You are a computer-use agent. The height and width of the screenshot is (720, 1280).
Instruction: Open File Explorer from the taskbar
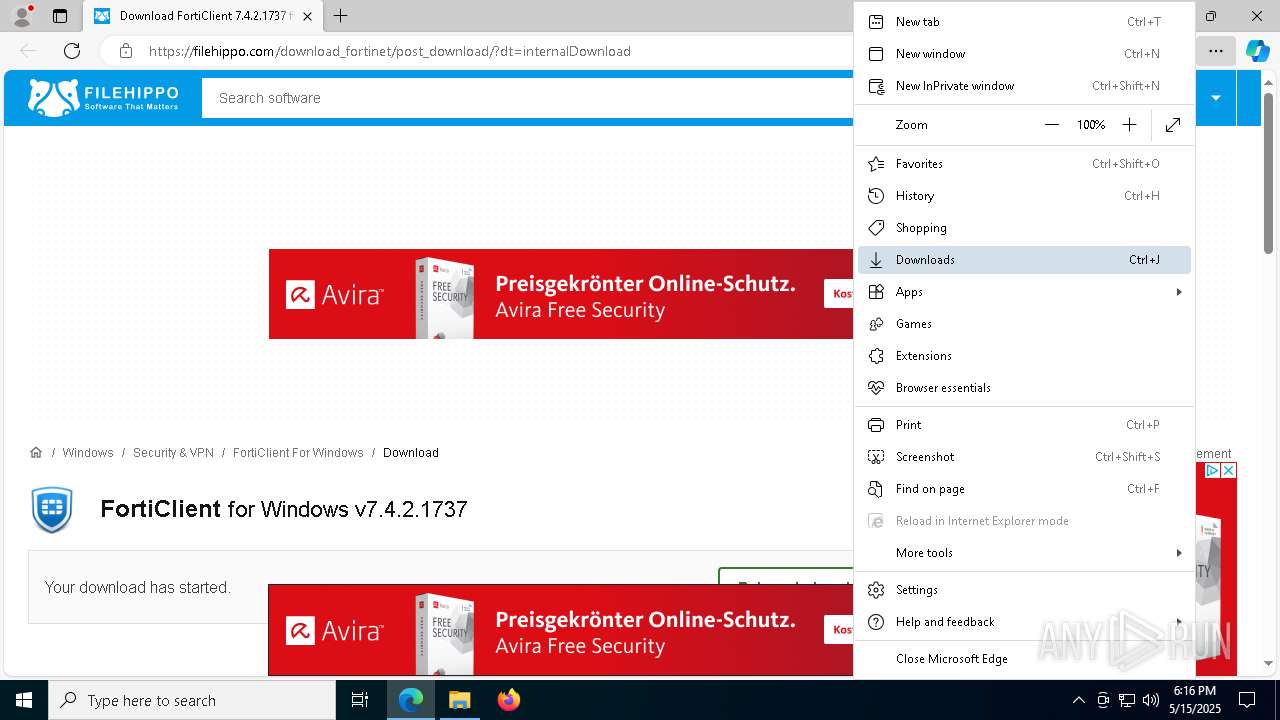(459, 700)
